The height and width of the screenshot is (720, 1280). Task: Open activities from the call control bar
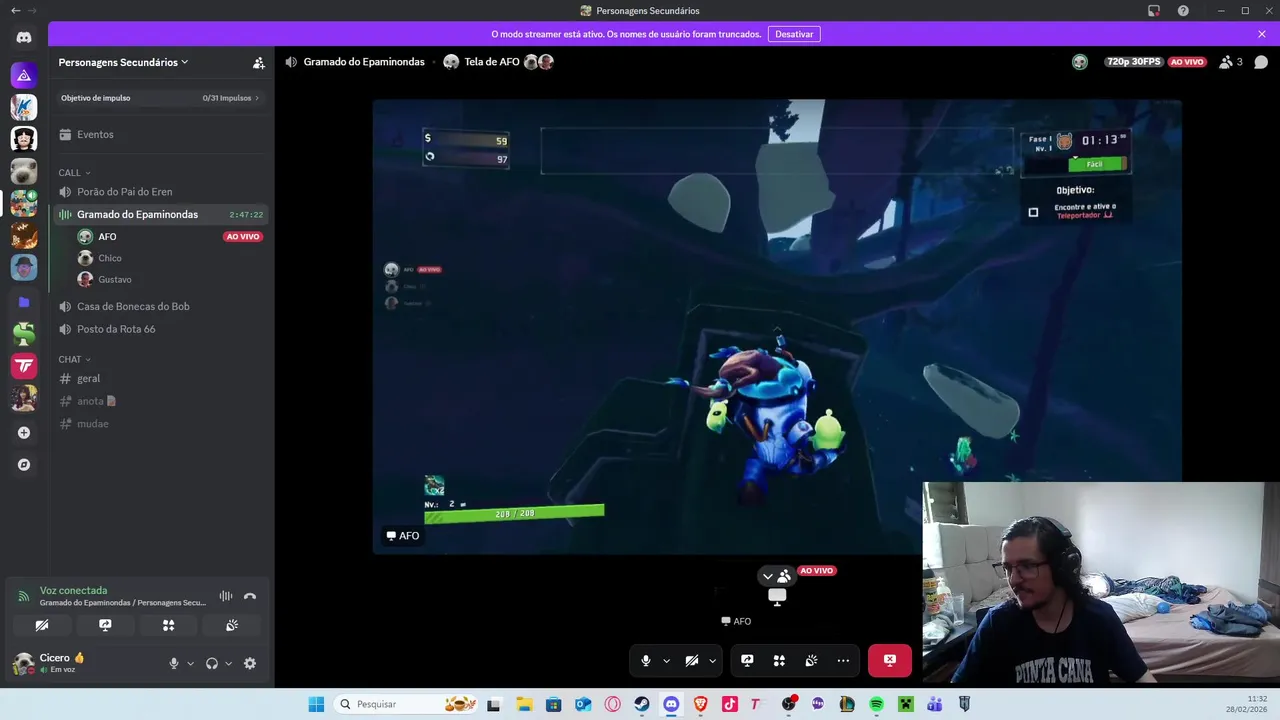click(x=779, y=660)
